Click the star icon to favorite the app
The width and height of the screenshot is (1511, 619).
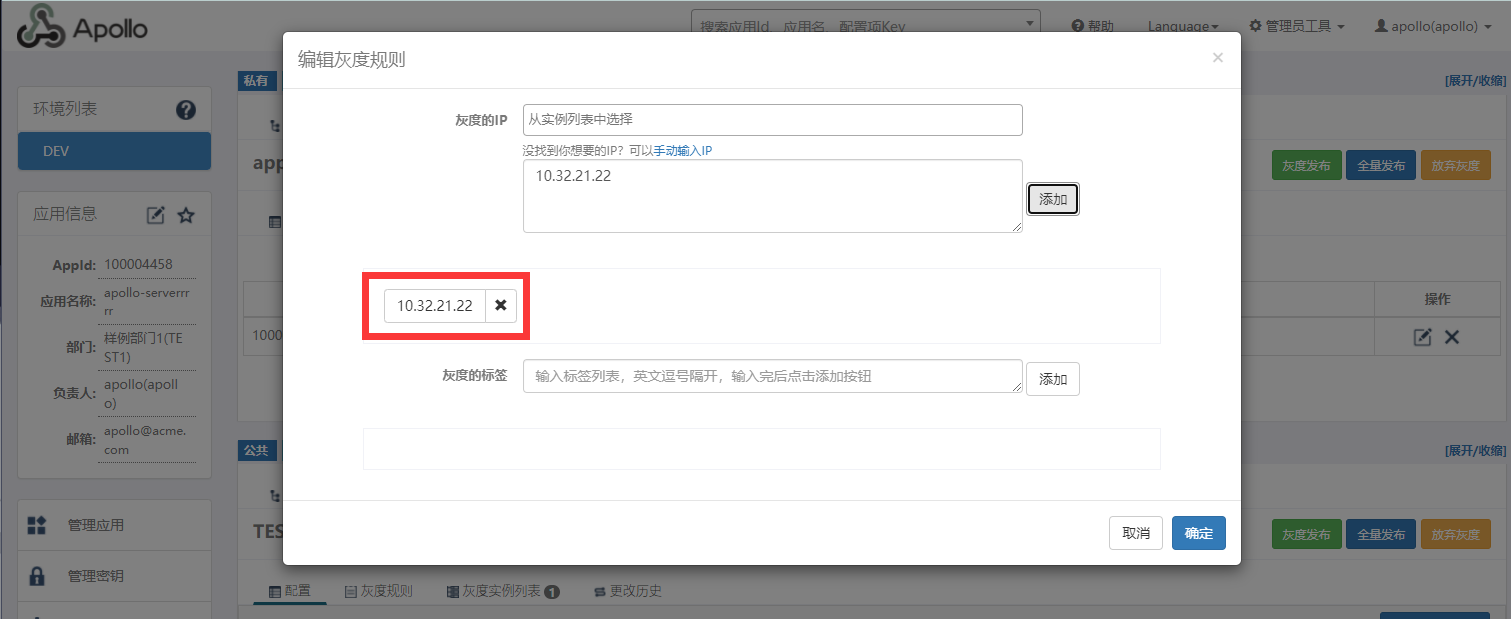pyautogui.click(x=187, y=213)
